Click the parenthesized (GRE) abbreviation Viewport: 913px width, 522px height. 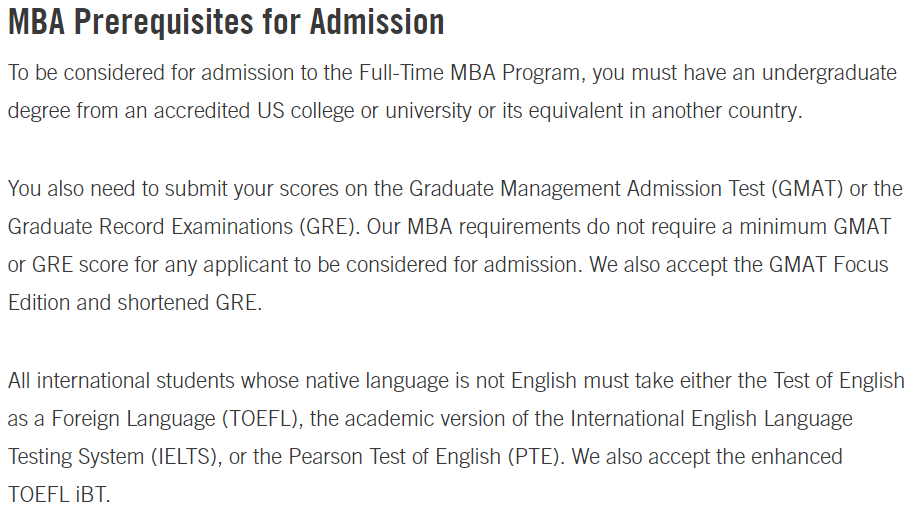click(326, 227)
